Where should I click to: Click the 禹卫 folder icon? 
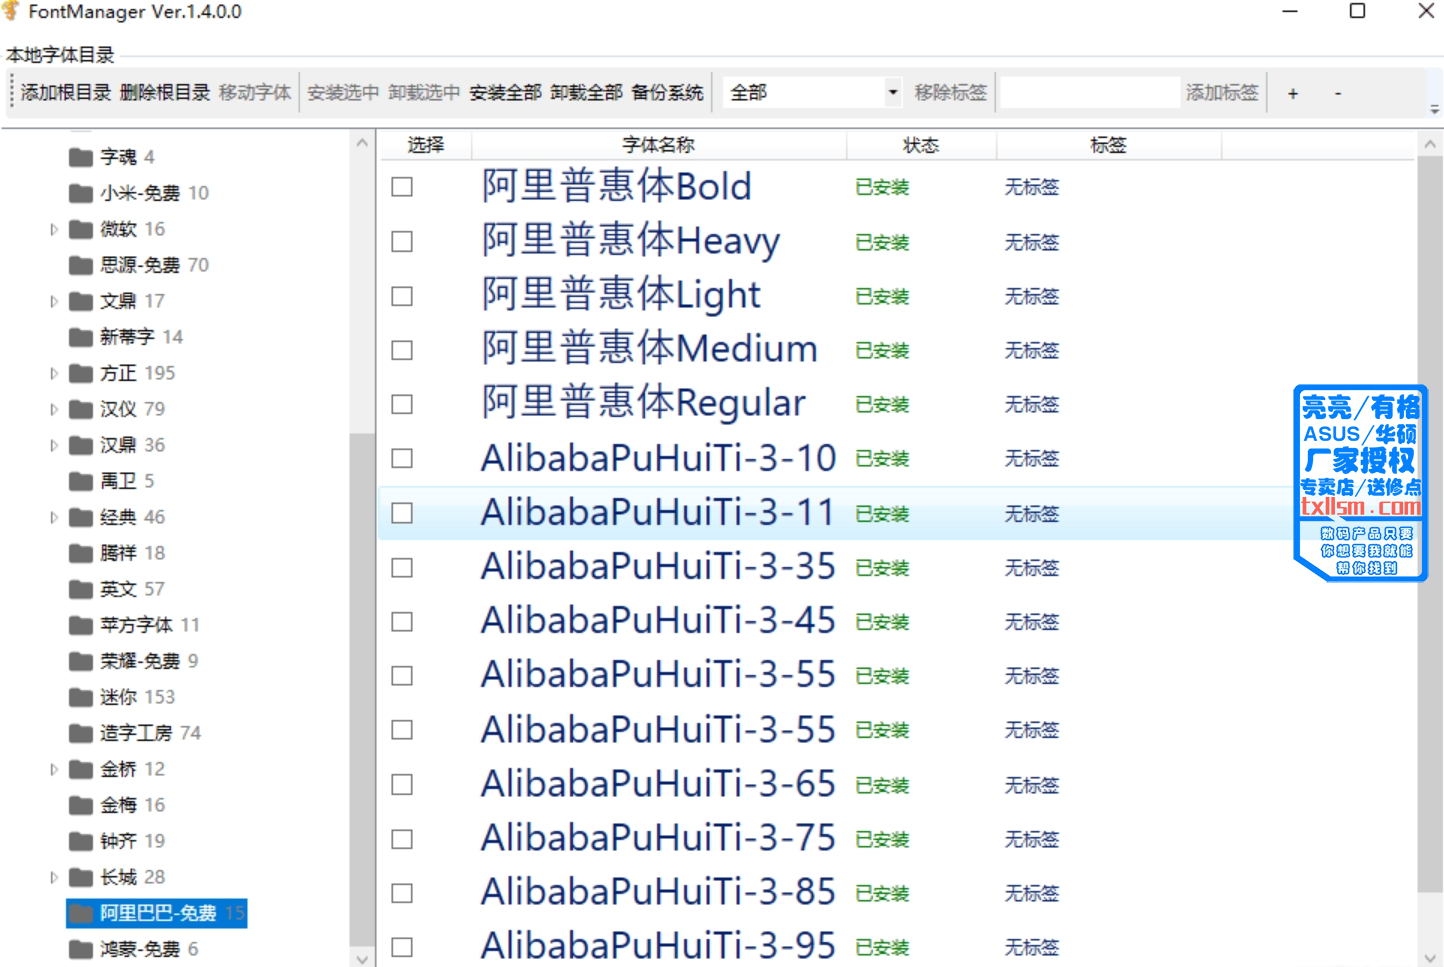[x=81, y=481]
